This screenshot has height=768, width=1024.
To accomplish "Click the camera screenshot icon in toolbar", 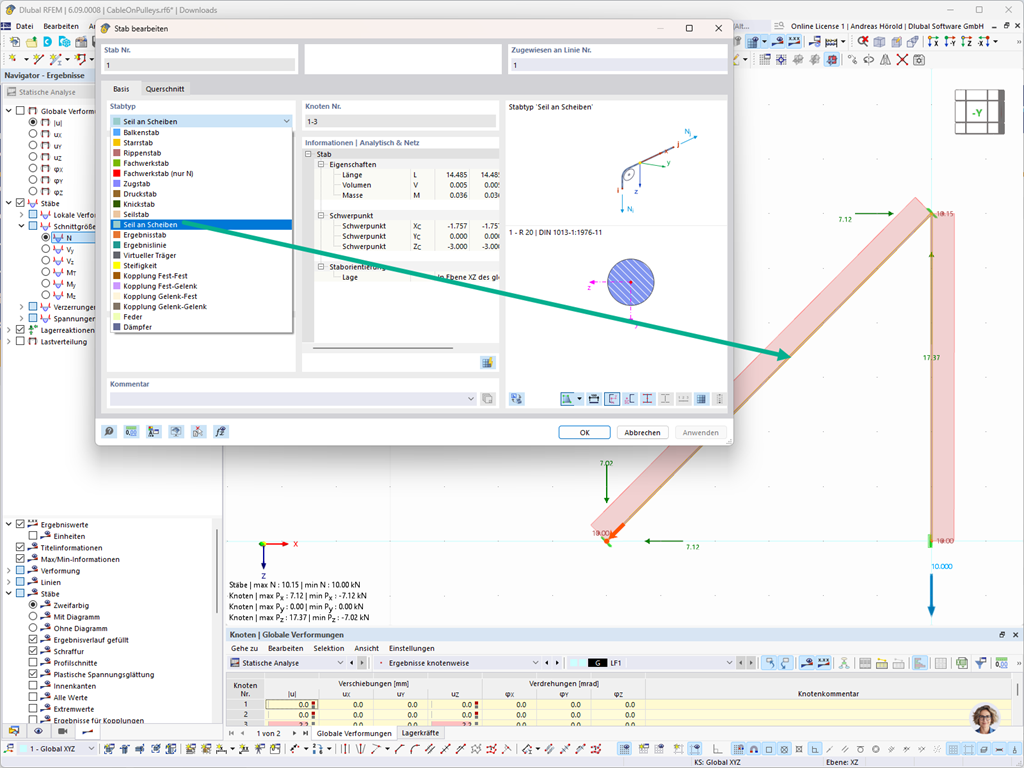I will 919,59.
